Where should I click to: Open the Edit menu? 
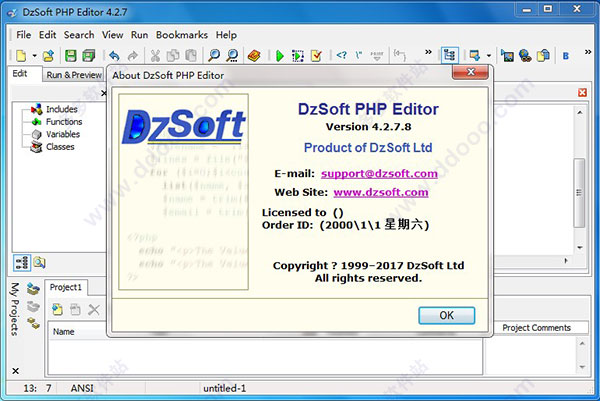pos(47,35)
